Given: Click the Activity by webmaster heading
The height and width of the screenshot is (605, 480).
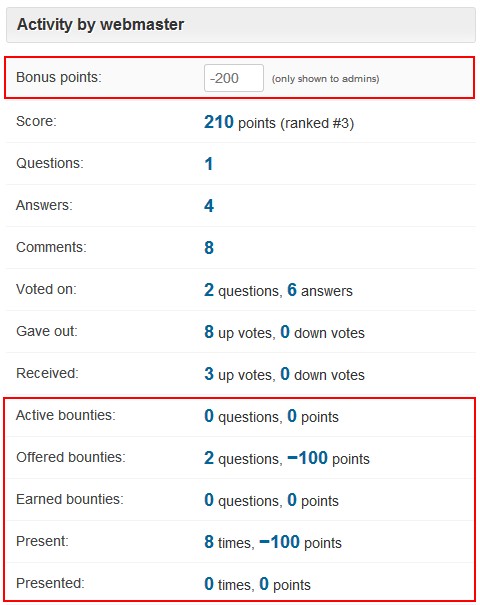Looking at the screenshot, I should click(100, 25).
